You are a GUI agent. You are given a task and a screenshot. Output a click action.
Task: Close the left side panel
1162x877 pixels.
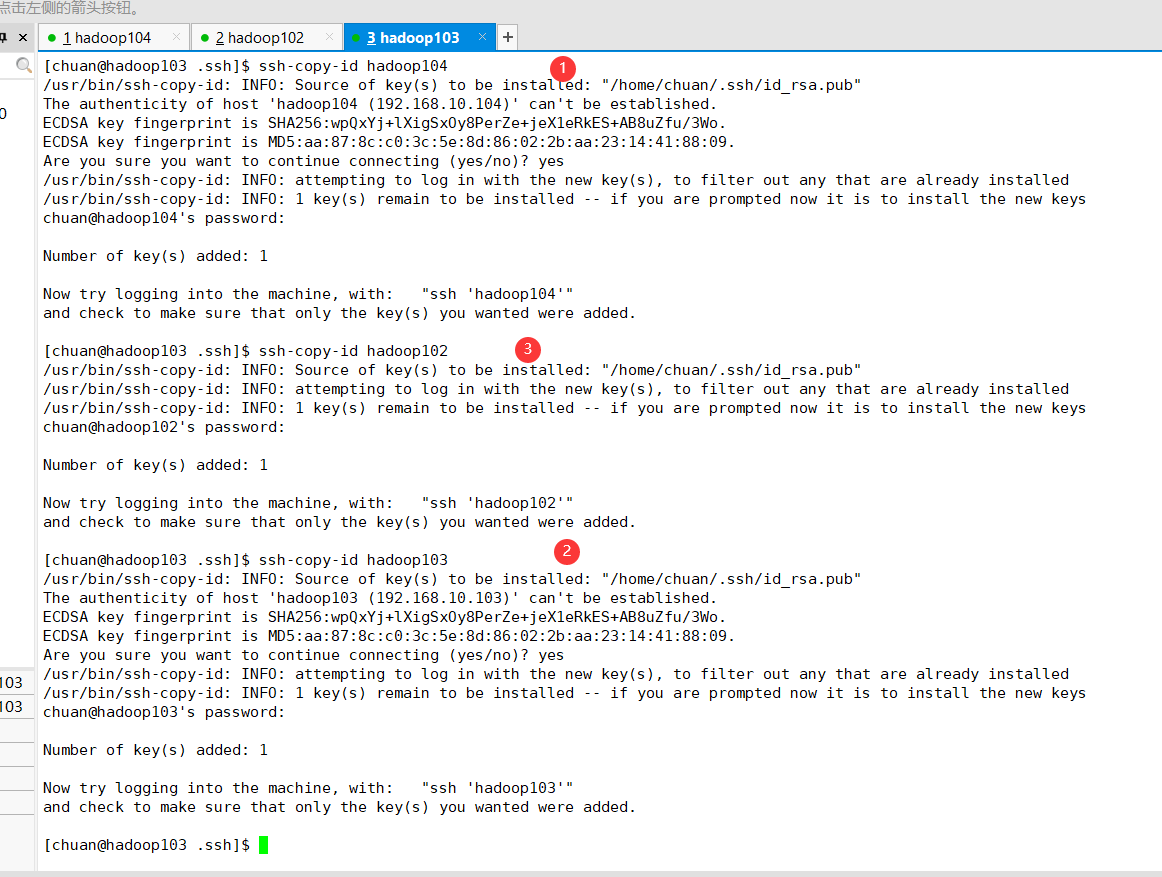pos(23,37)
